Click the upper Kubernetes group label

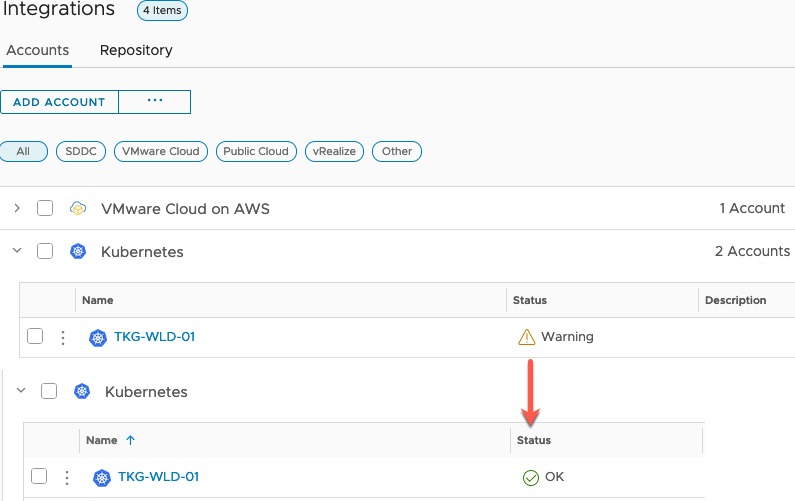tap(142, 252)
